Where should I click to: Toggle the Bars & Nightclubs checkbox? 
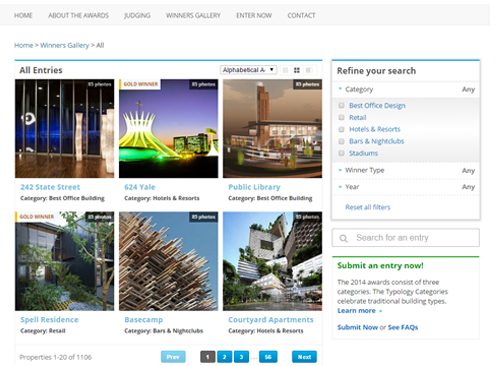pyautogui.click(x=341, y=141)
